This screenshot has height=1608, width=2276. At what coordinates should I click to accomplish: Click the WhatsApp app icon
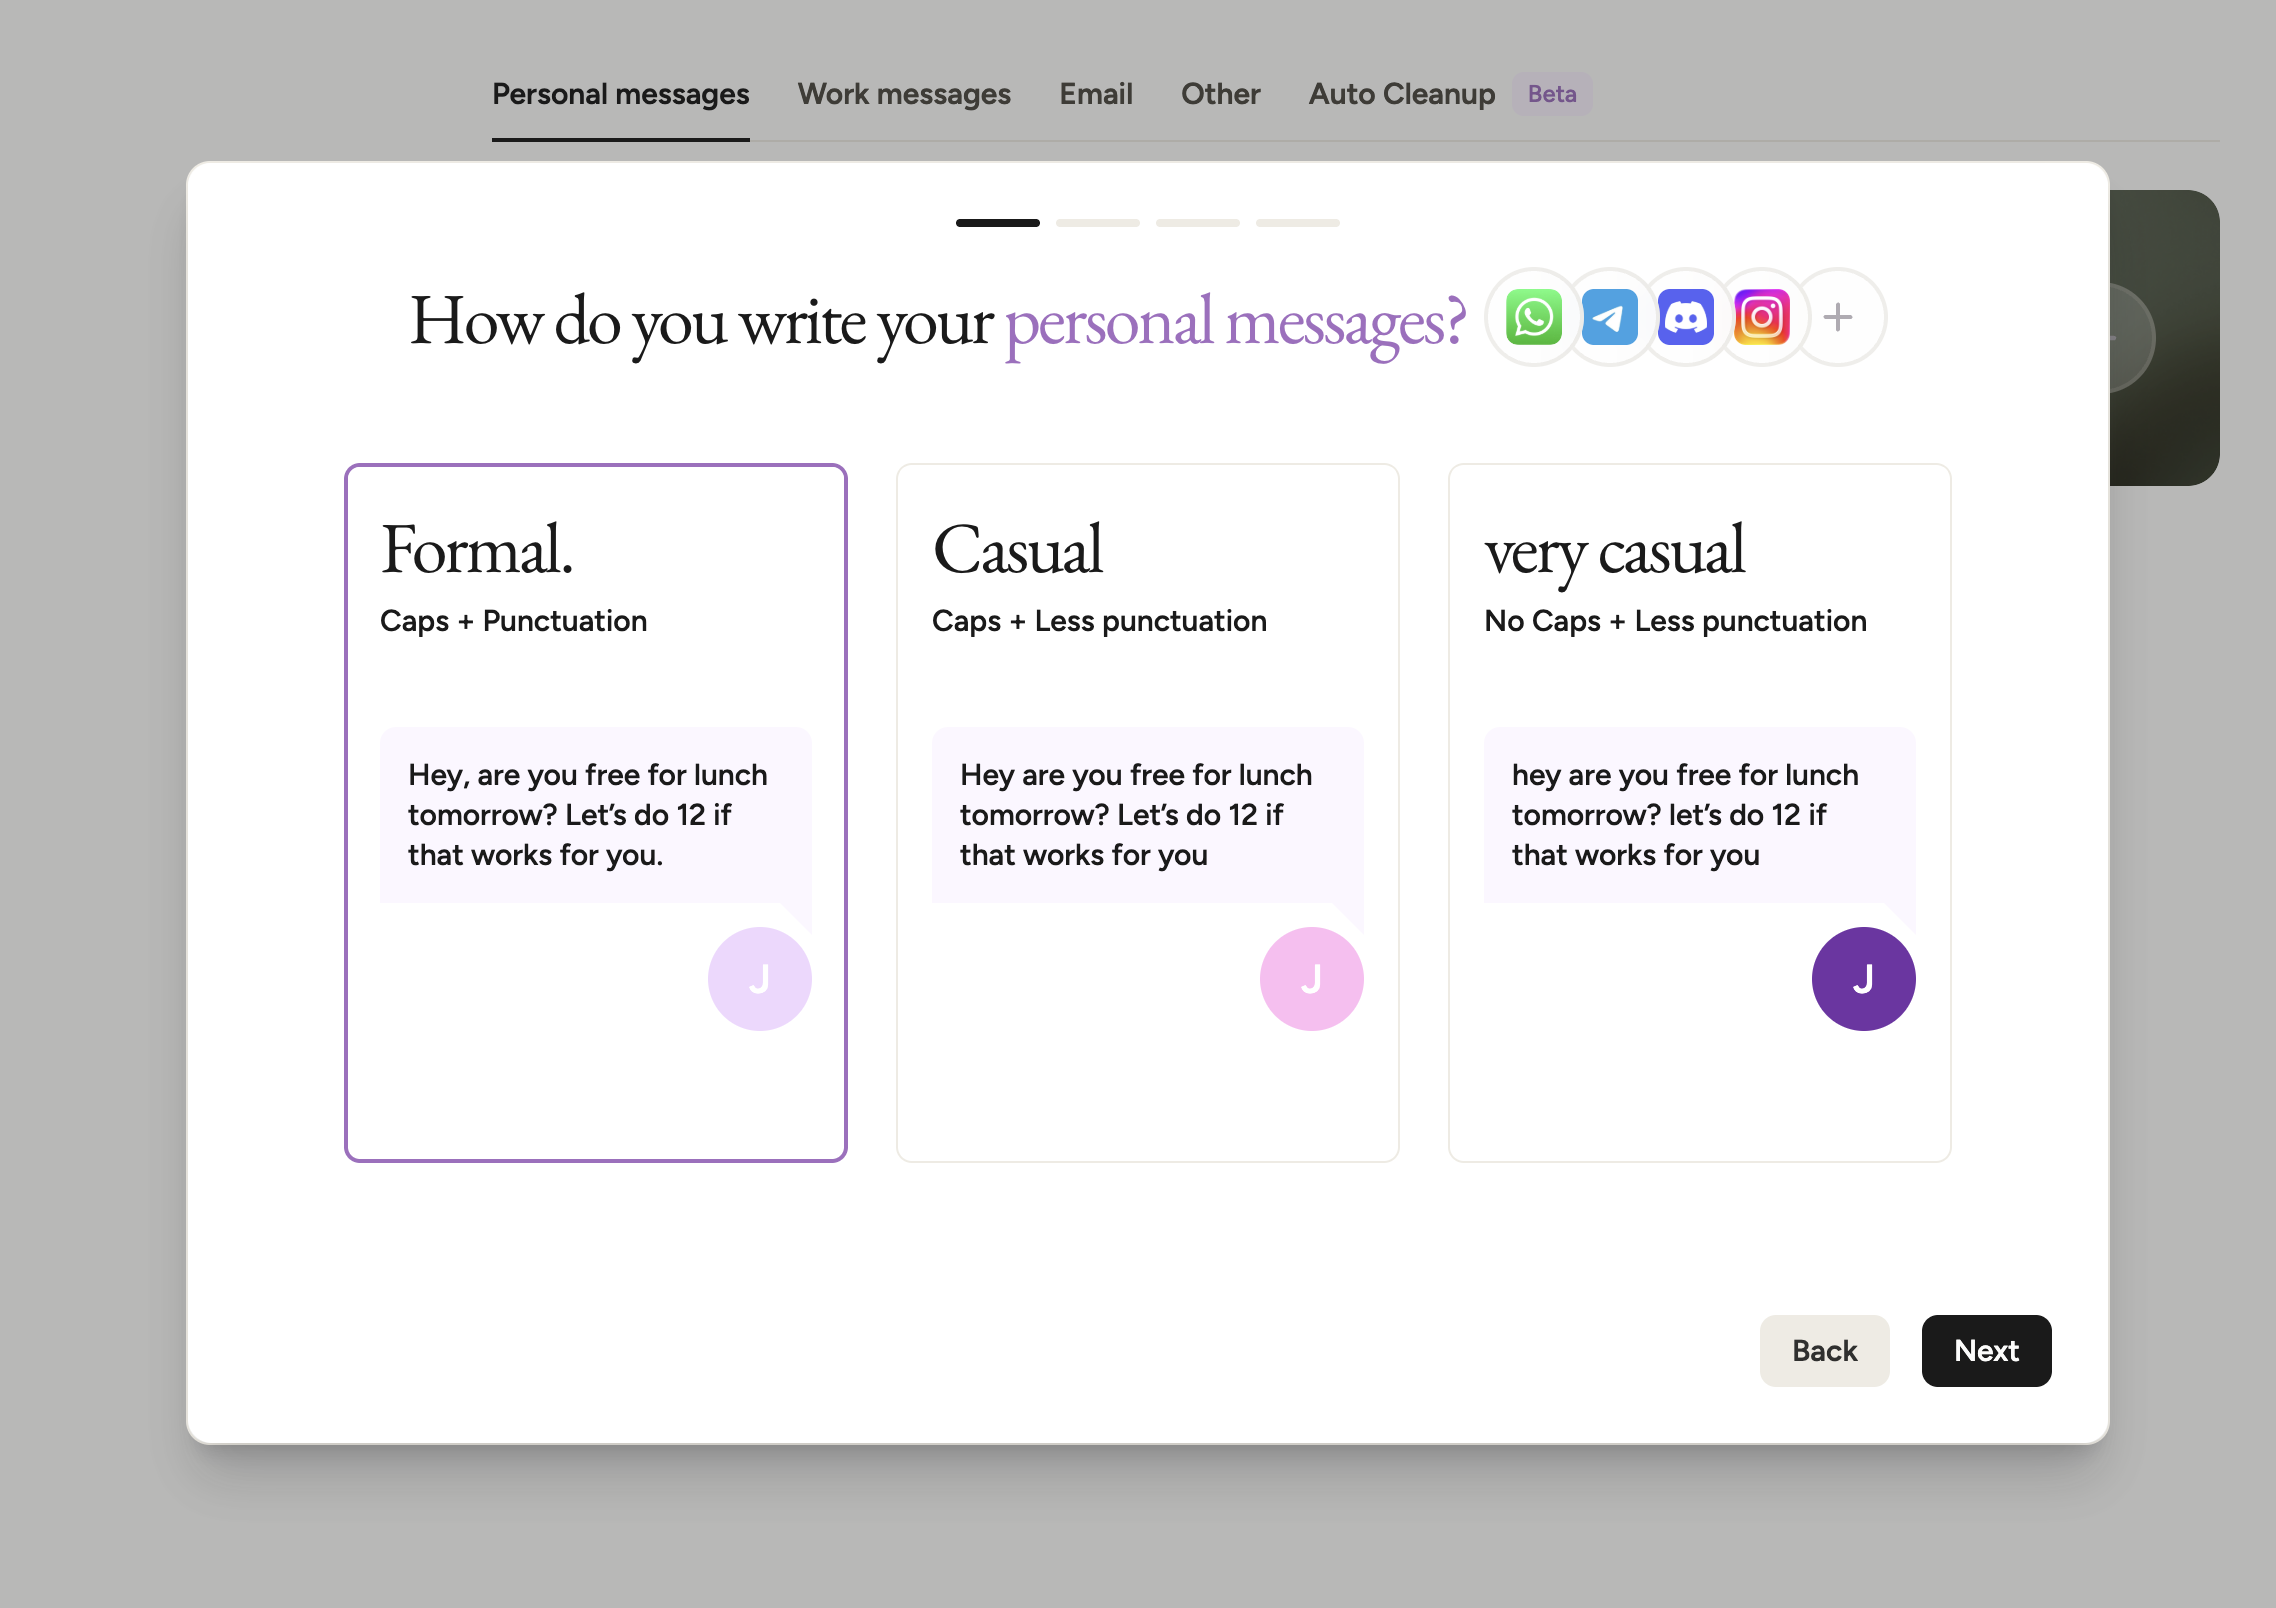pos(1533,317)
